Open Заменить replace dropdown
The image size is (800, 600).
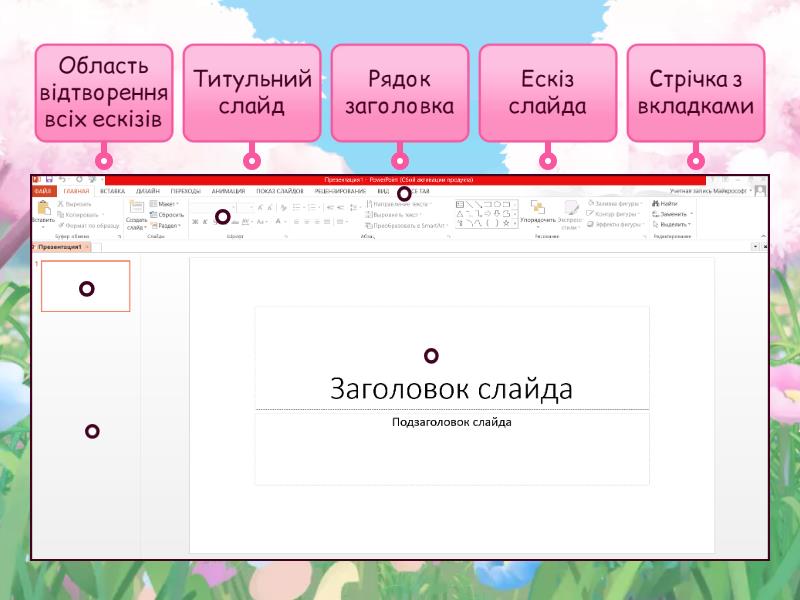pyautogui.click(x=673, y=214)
